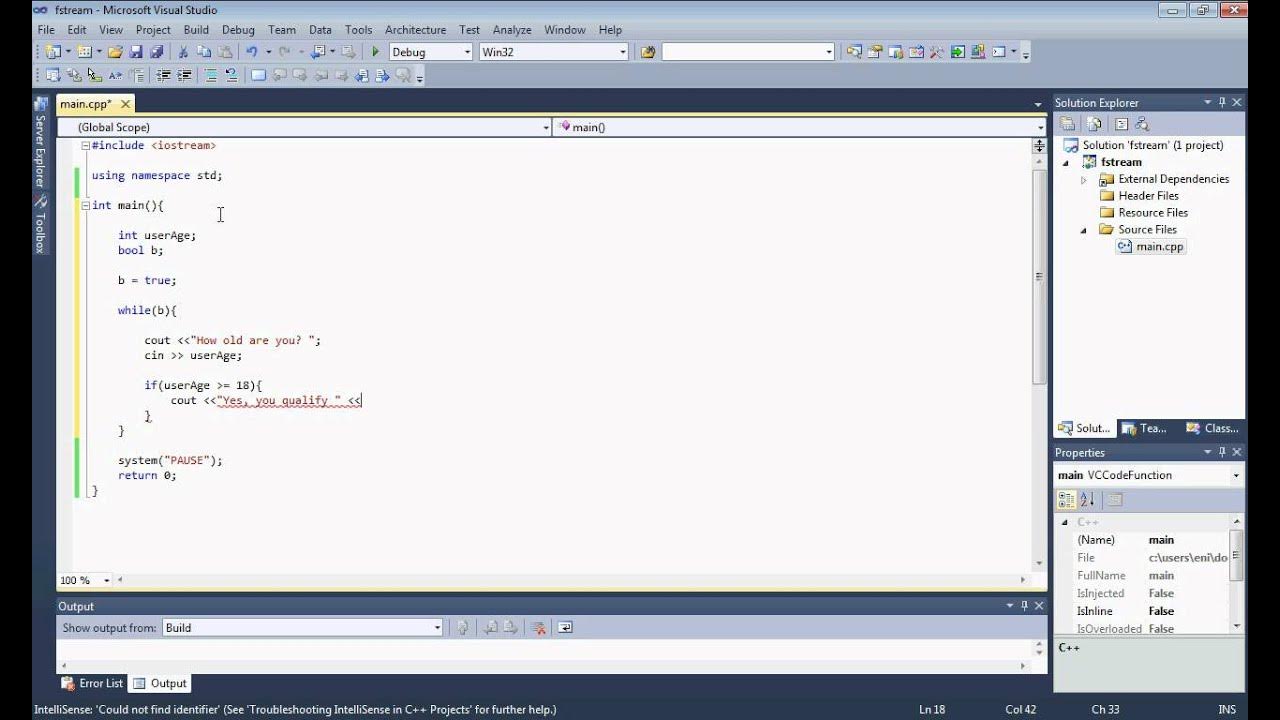Screen dimensions: 1280x720
Task: Collapse the C++ category in Properties
Action: pos(1065,522)
